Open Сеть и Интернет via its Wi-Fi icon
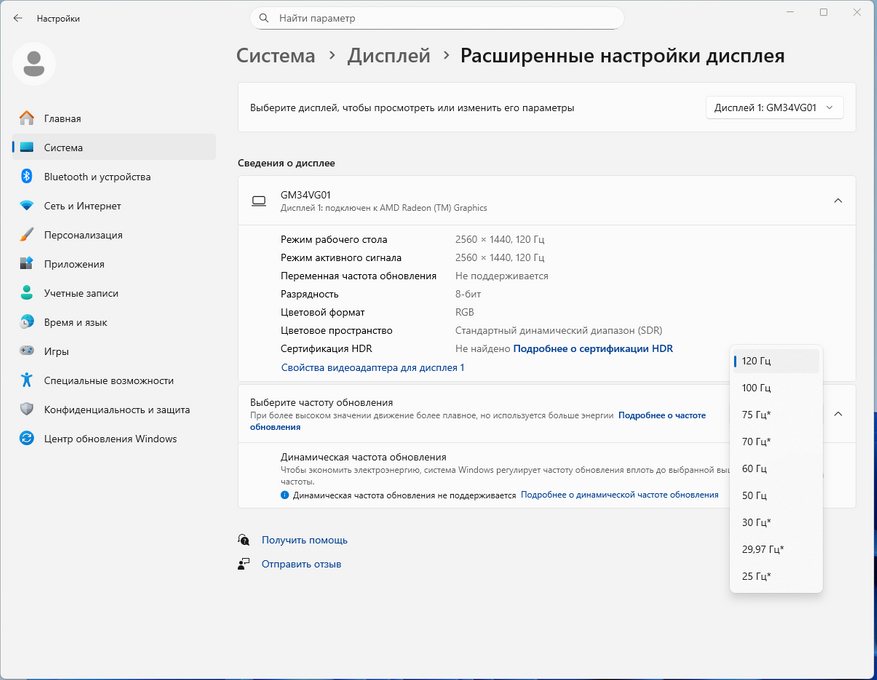 [x=26, y=206]
